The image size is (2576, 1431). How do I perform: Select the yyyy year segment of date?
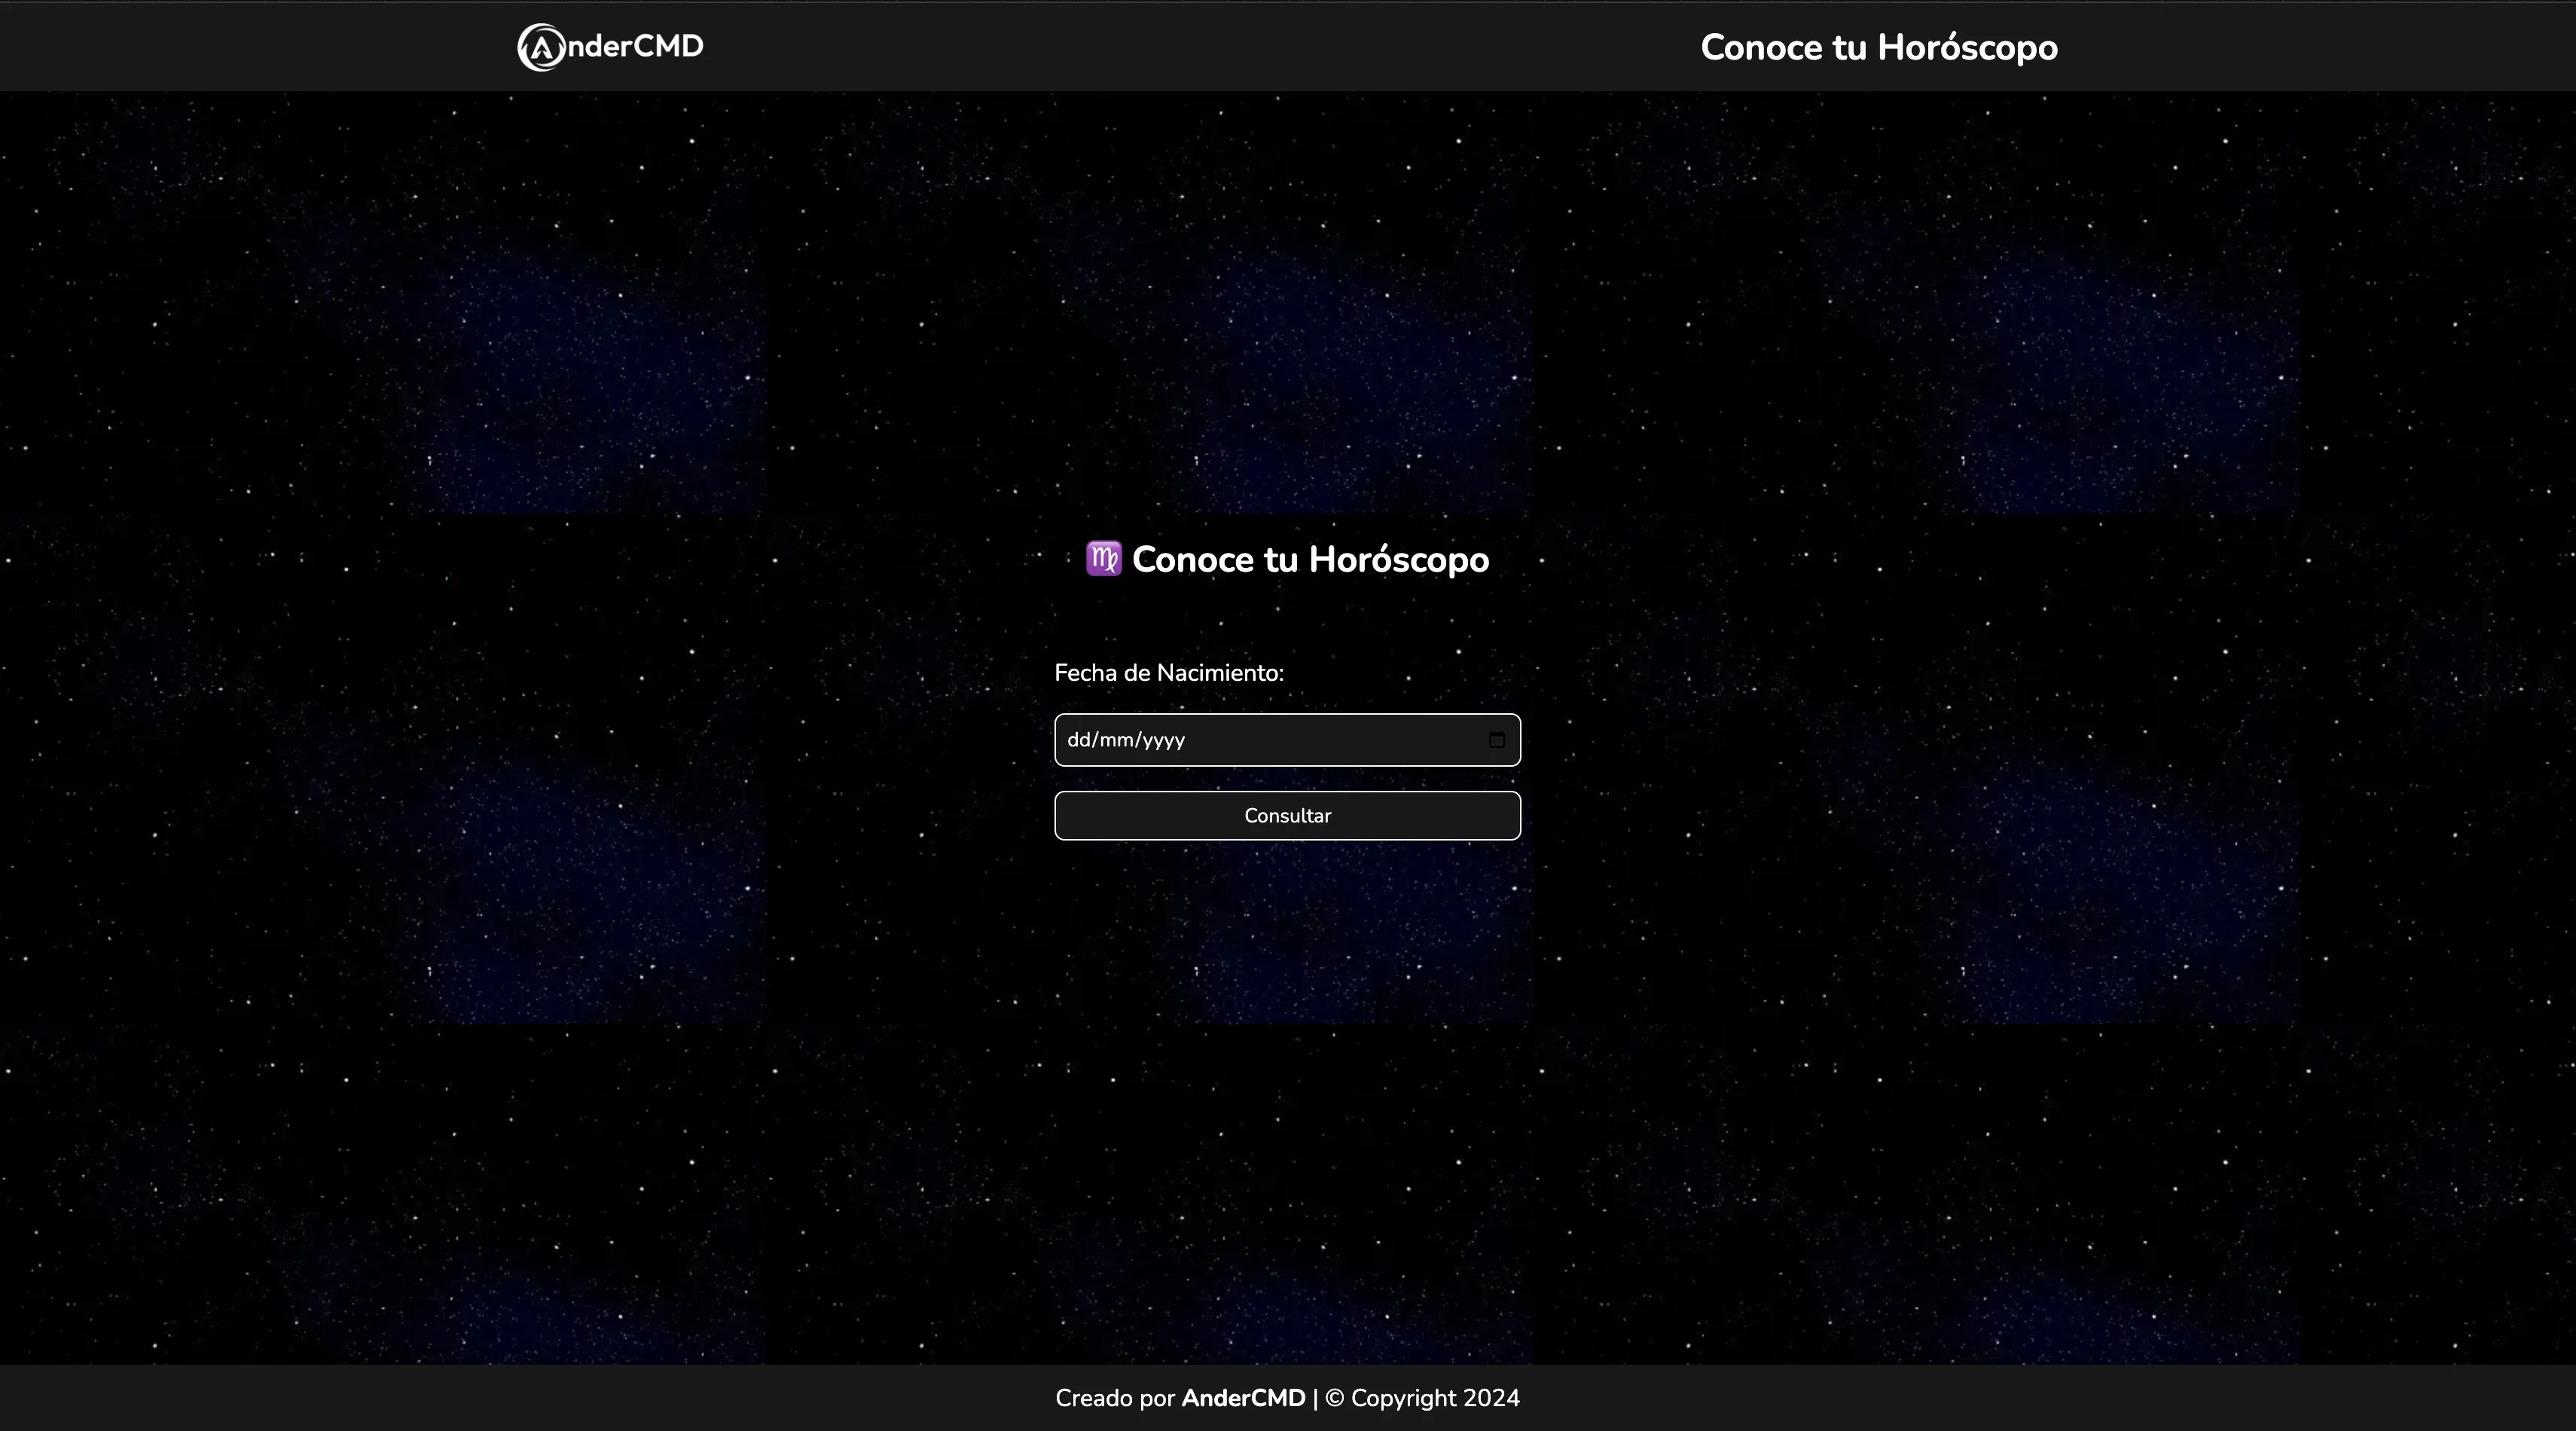[1164, 740]
